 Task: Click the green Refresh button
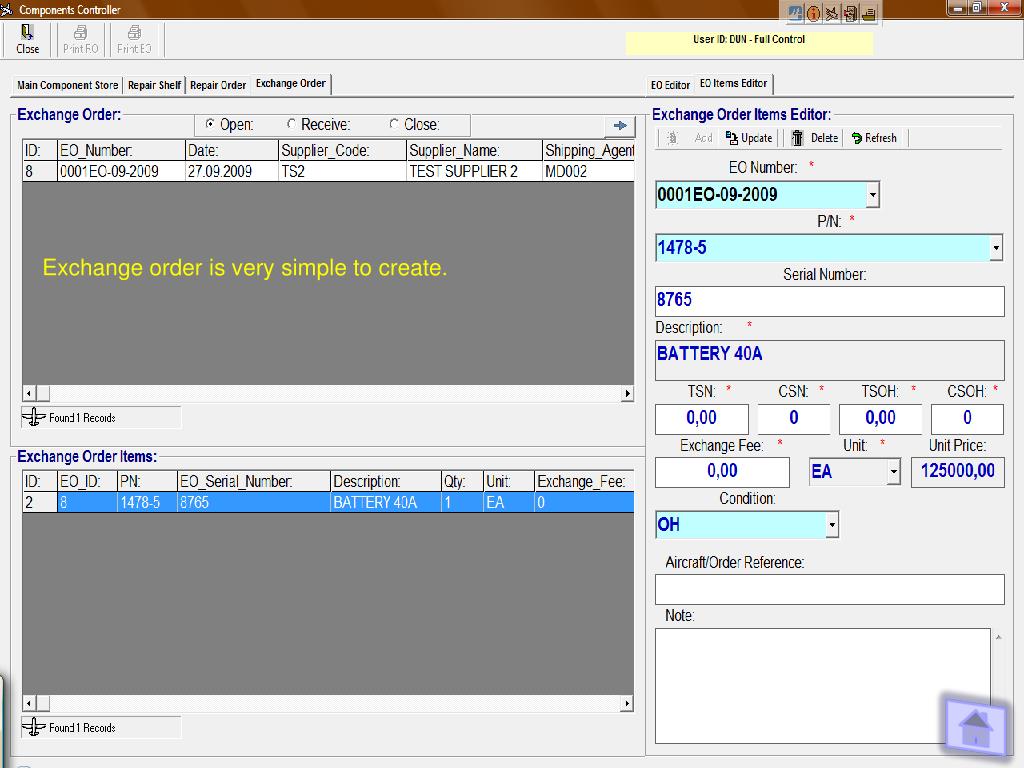point(874,138)
